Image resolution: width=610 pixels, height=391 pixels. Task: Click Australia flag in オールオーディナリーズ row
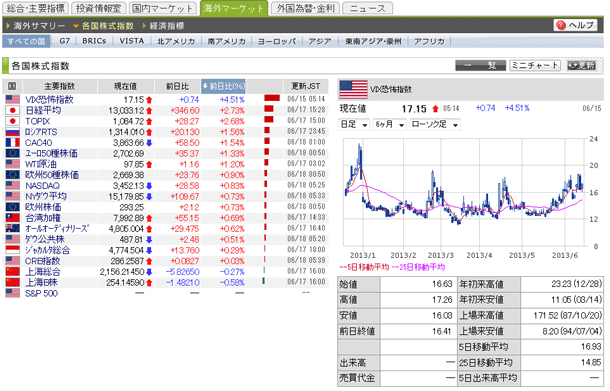(x=12, y=229)
